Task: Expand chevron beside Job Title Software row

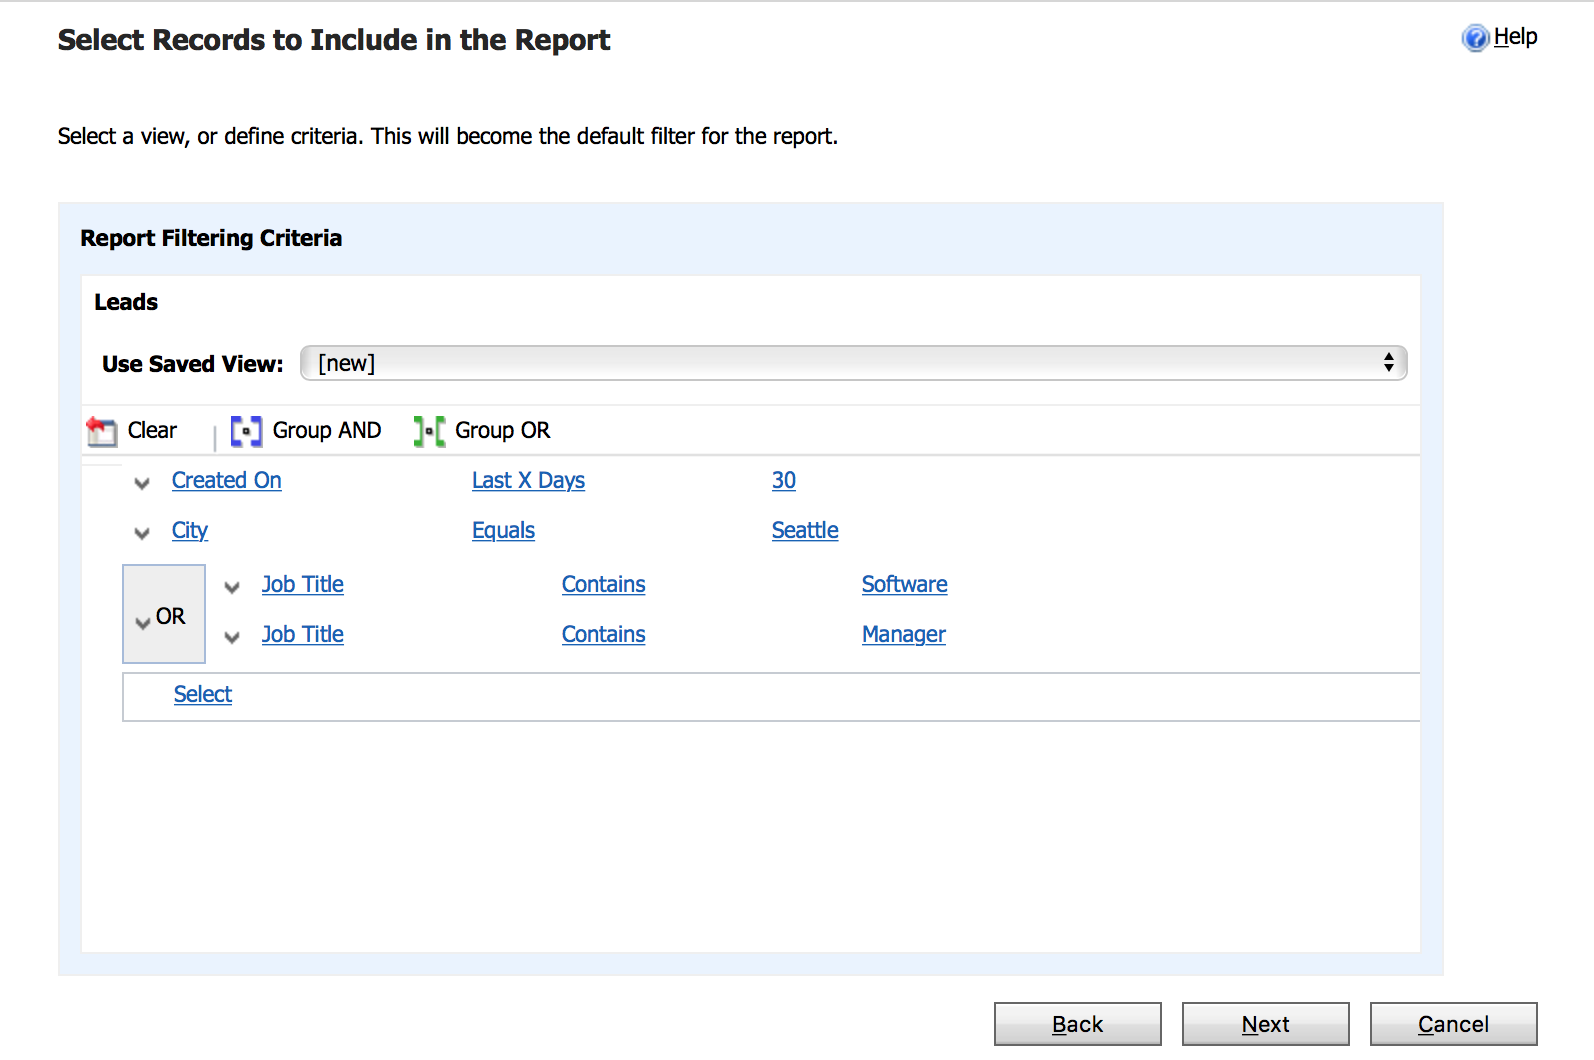Action: pyautogui.click(x=232, y=587)
